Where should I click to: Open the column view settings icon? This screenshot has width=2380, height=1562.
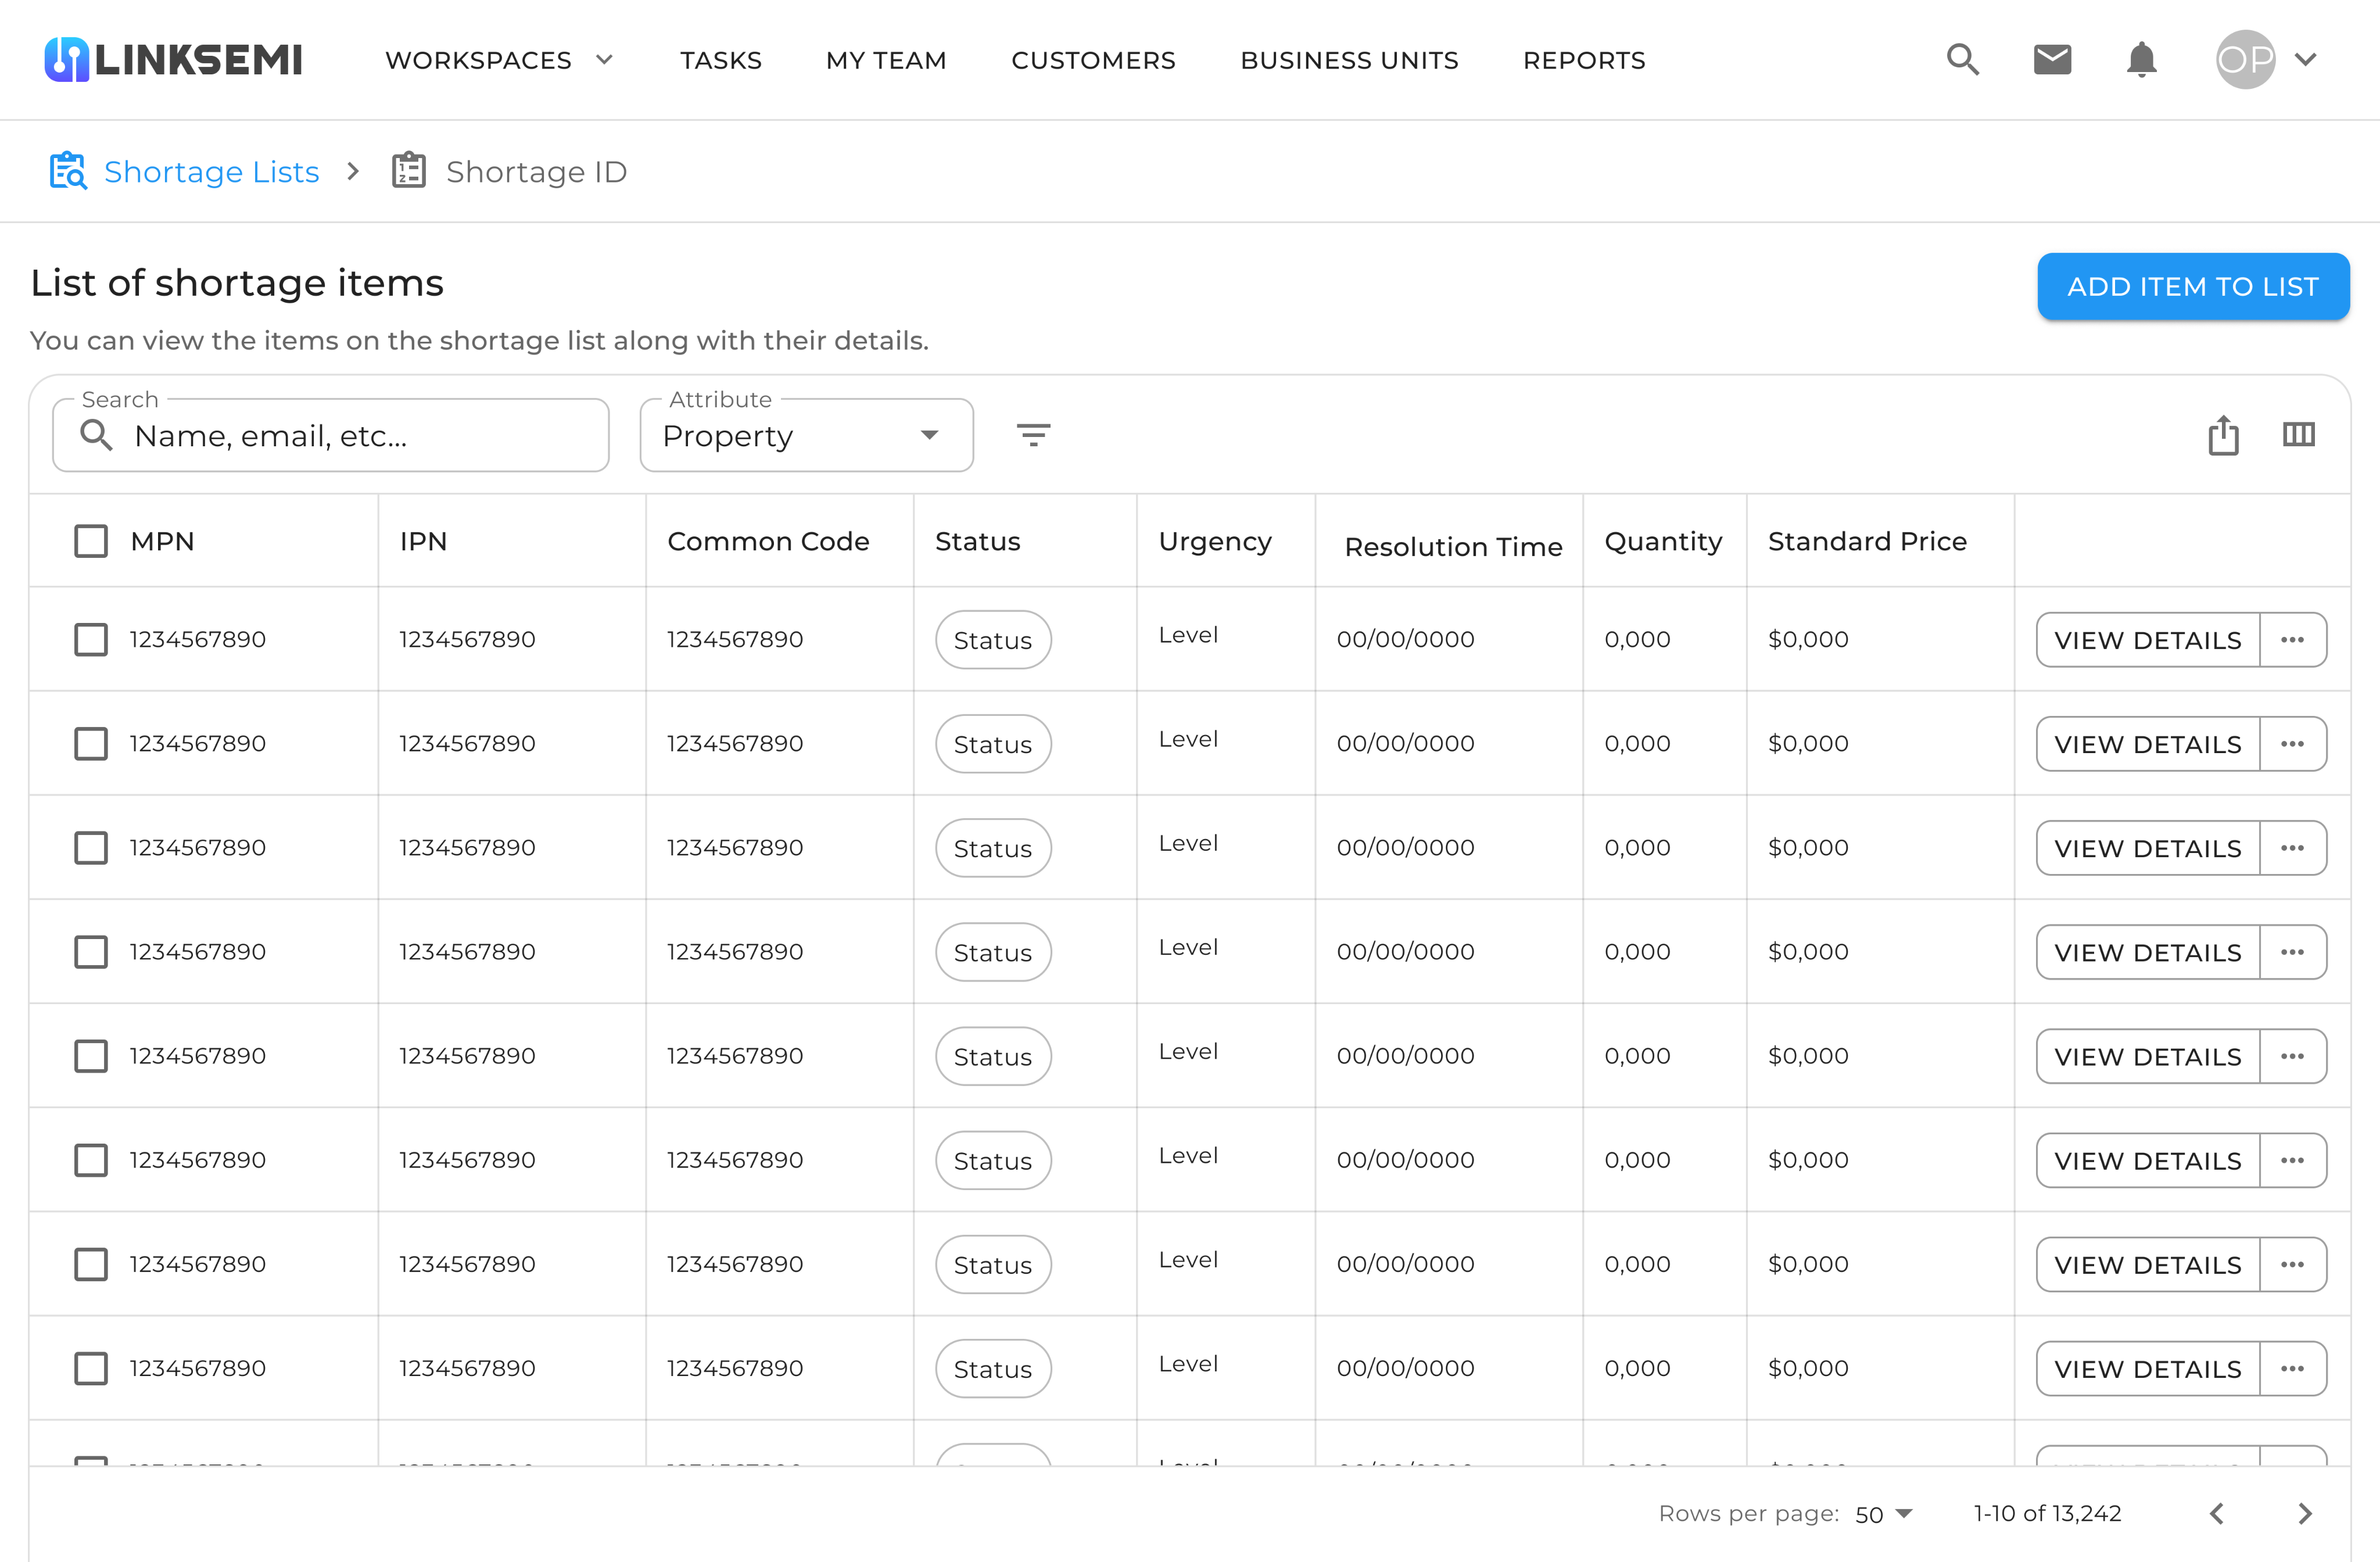pyautogui.click(x=2299, y=435)
